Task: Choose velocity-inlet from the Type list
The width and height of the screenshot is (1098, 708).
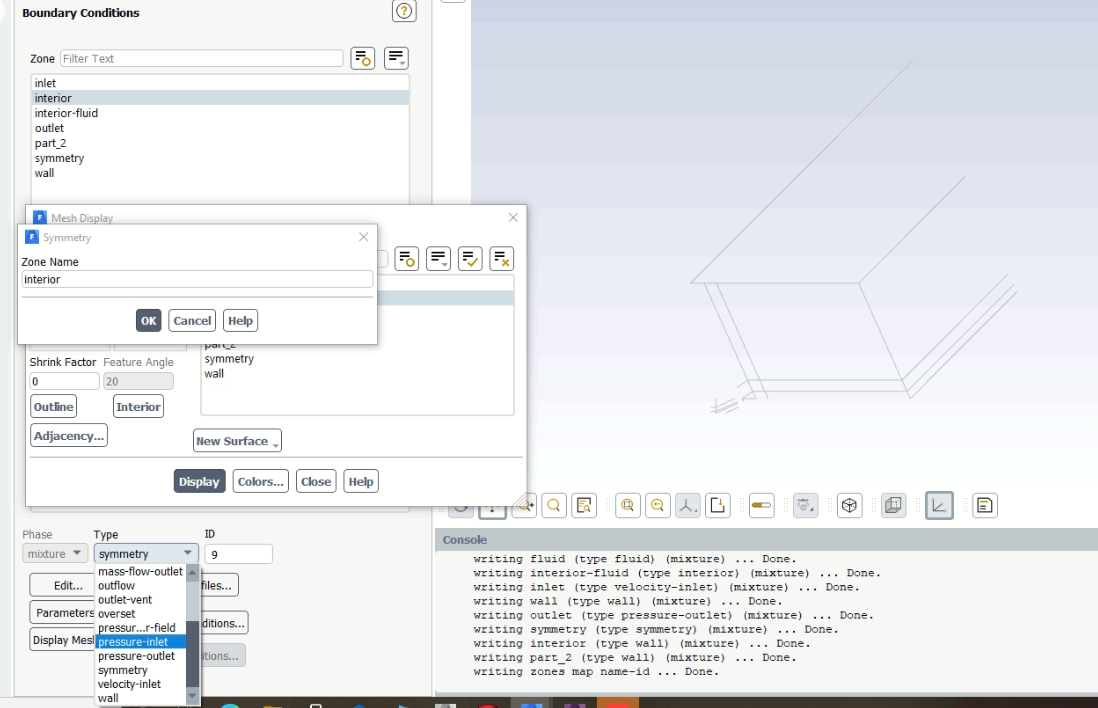Action: 130,684
